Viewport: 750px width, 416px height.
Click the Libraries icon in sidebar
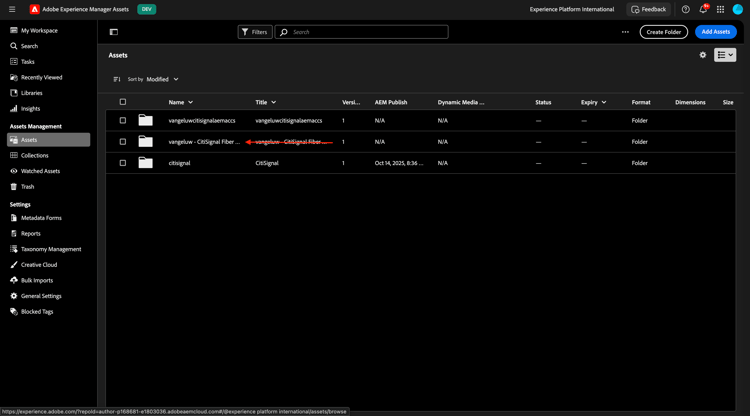[14, 93]
